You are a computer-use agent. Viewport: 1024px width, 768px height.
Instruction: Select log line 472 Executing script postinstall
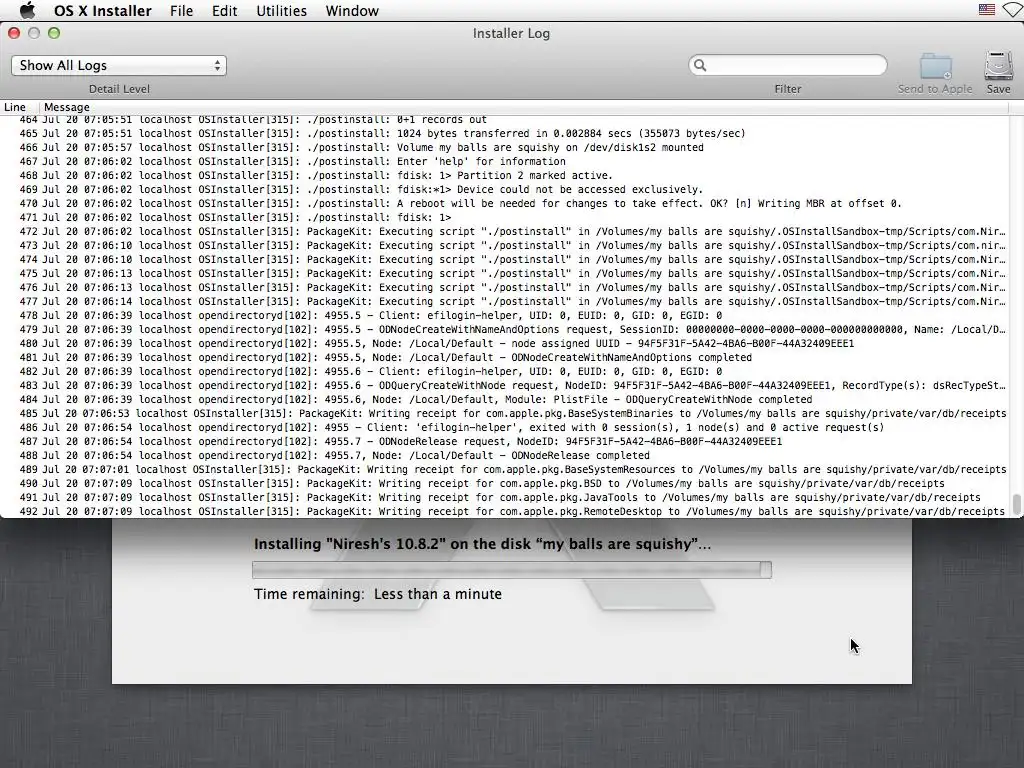[504, 231]
